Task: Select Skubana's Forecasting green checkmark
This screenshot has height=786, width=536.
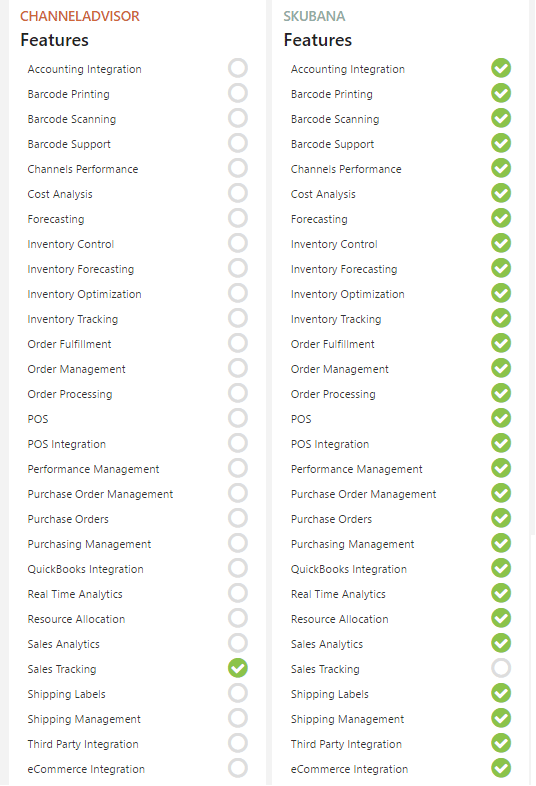Action: tap(501, 218)
